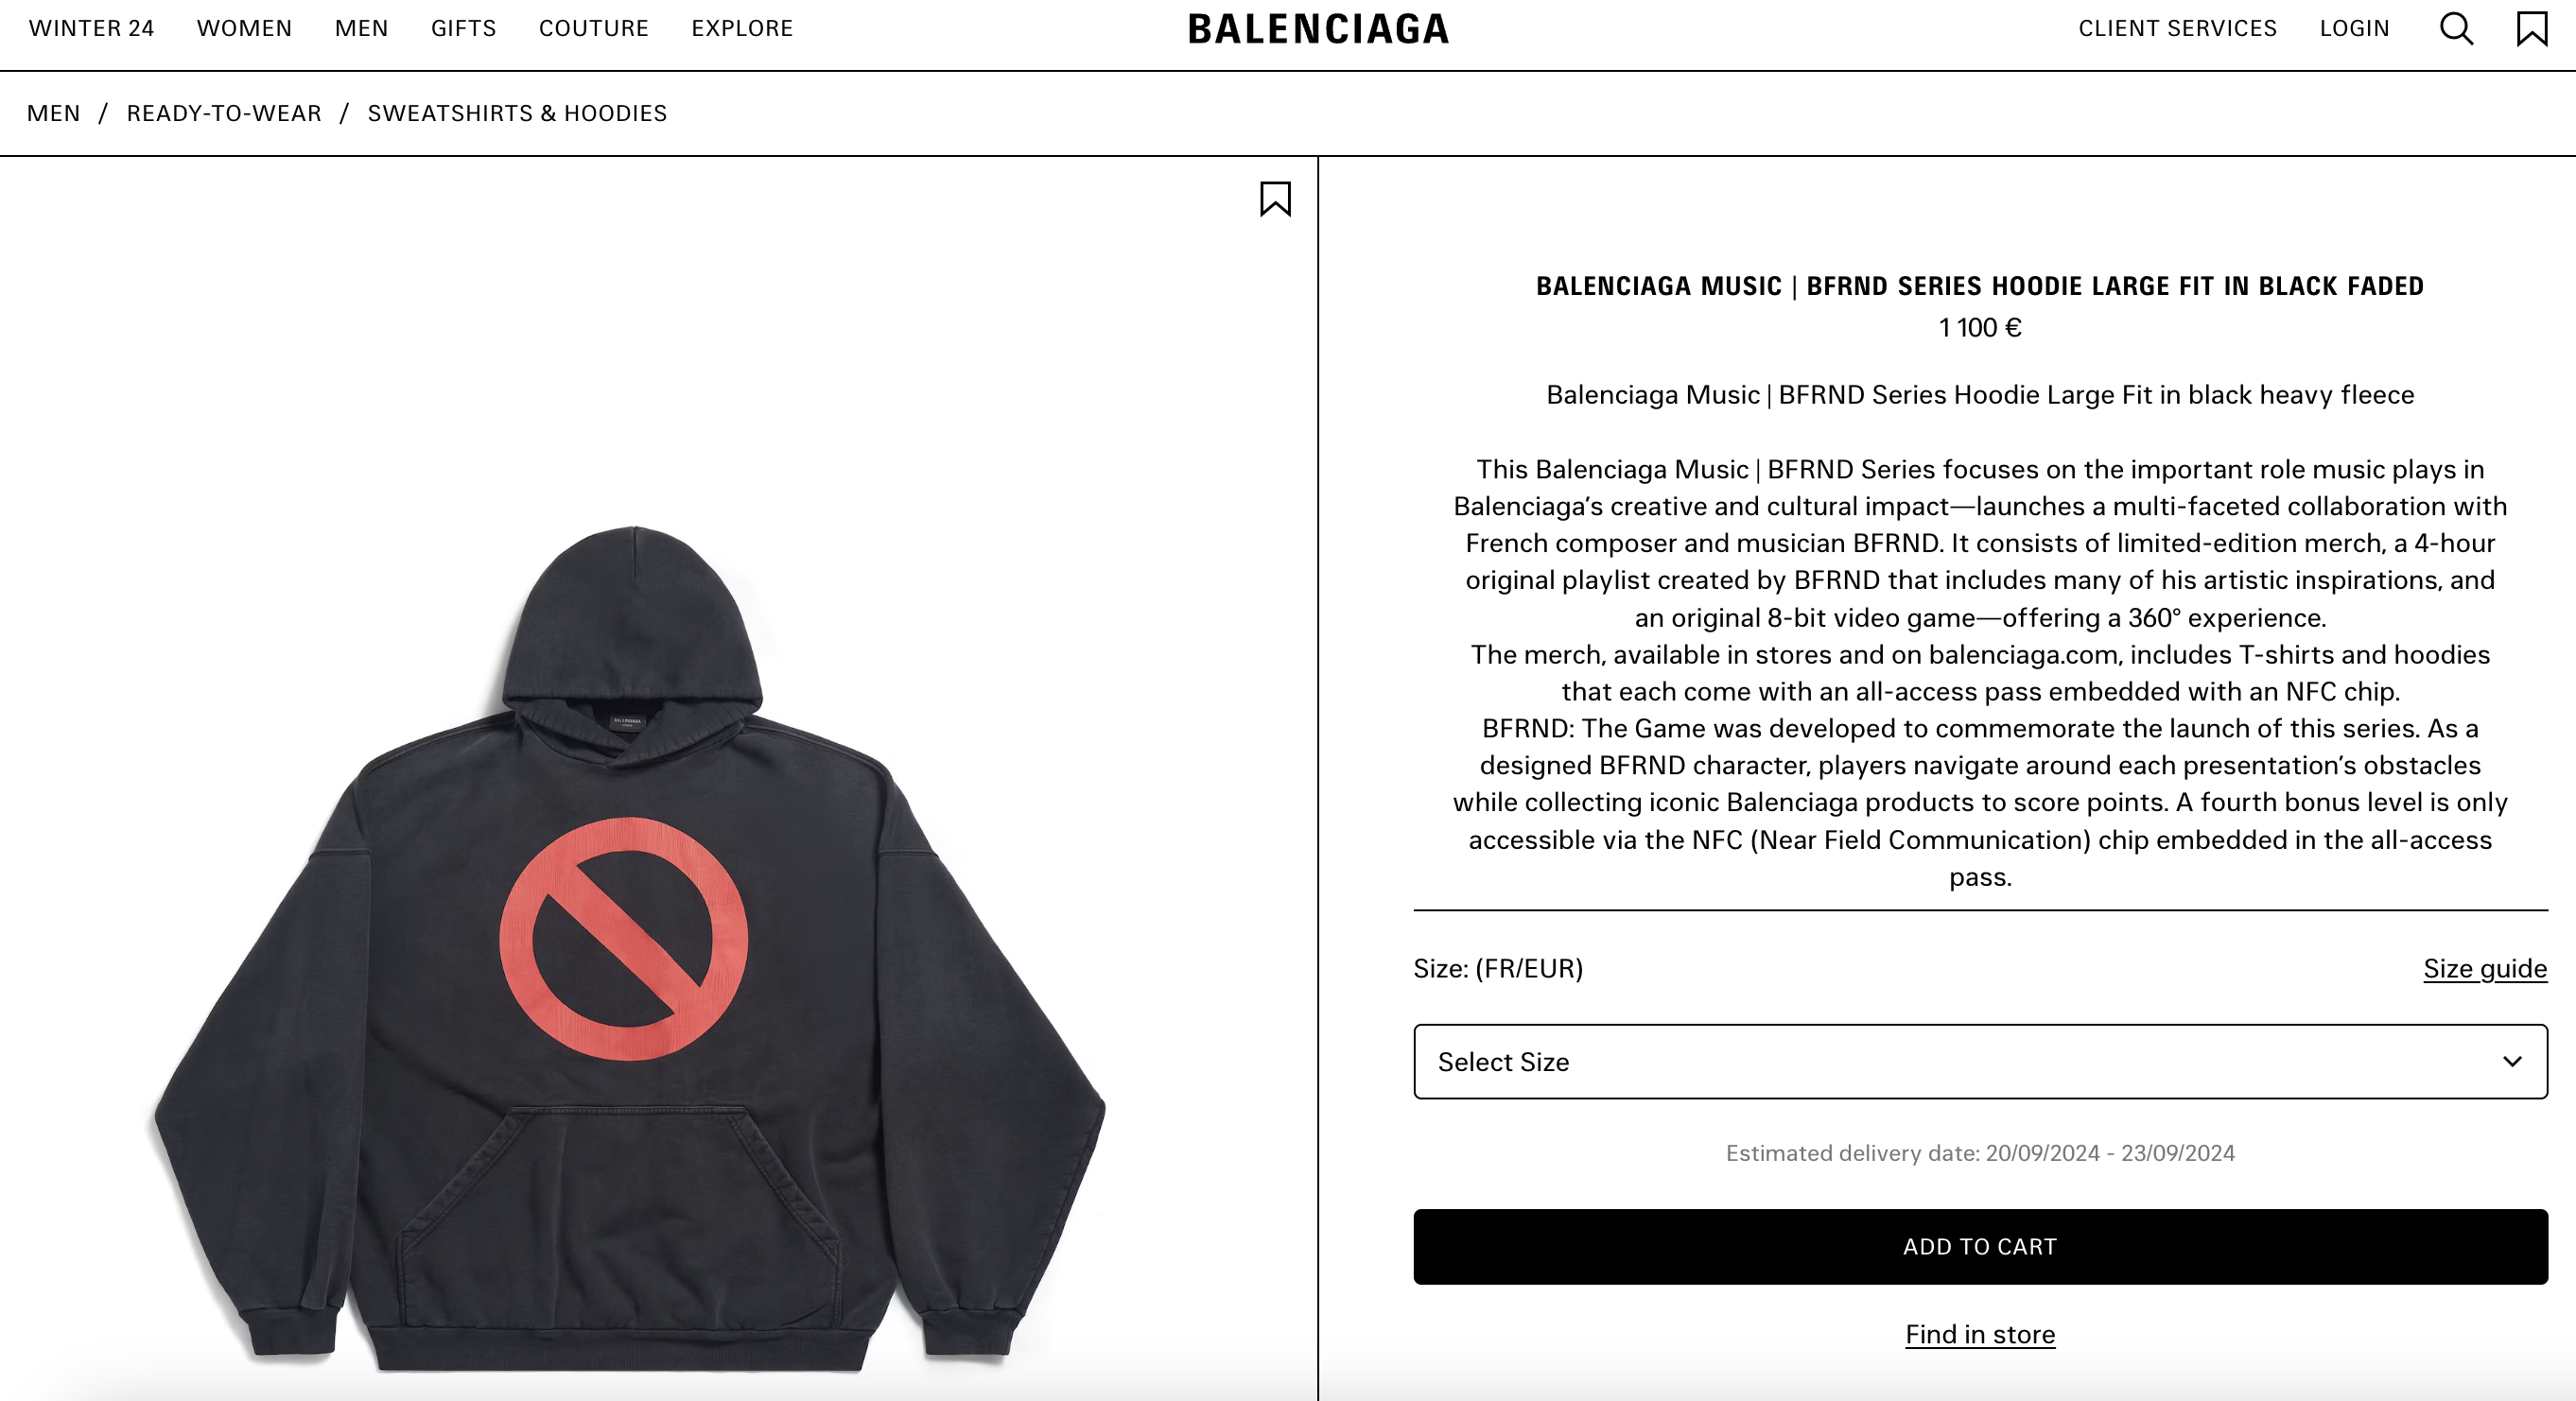Open the Size guide link
Image resolution: width=2576 pixels, height=1401 pixels.
pos(2485,968)
